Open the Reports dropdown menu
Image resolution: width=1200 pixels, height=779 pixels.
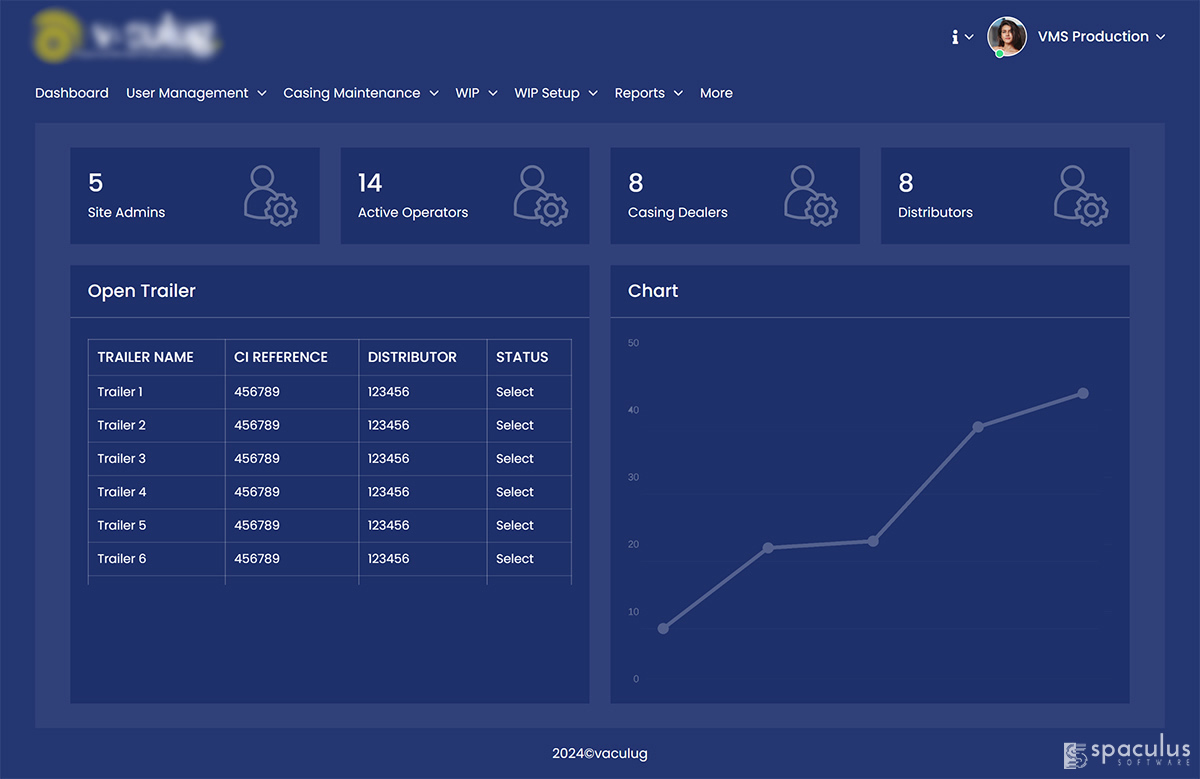648,93
